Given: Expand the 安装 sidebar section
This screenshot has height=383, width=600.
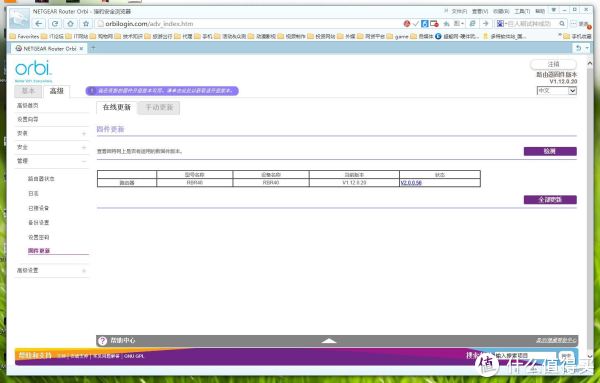Looking at the screenshot, I should pos(52,133).
